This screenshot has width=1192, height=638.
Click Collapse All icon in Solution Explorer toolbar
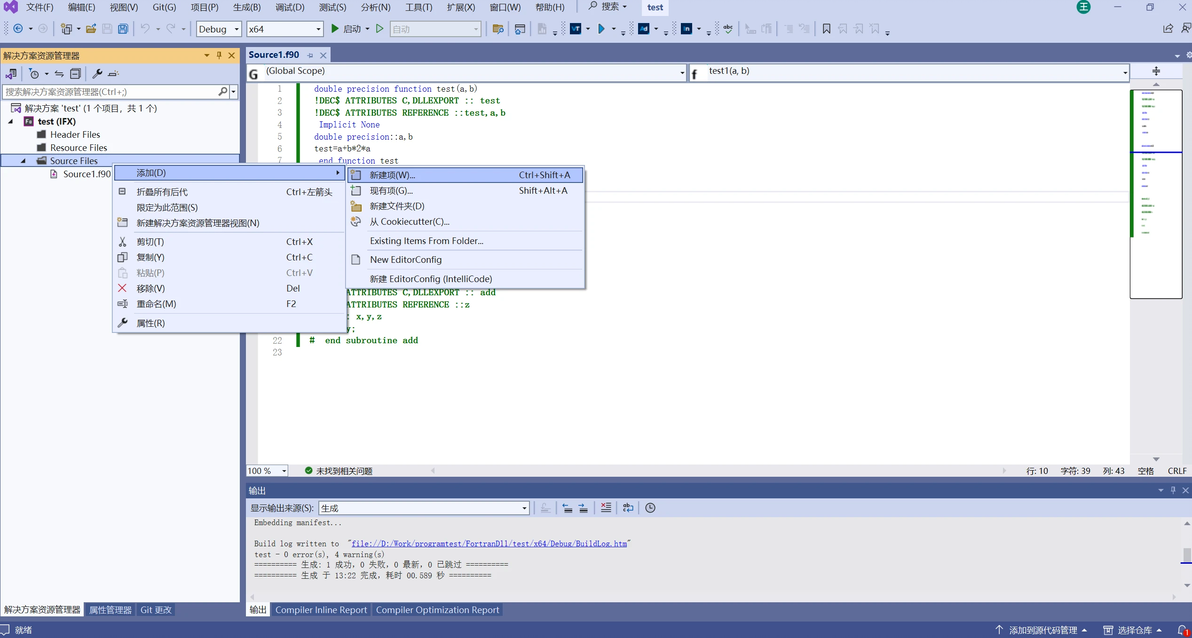pyautogui.click(x=75, y=74)
